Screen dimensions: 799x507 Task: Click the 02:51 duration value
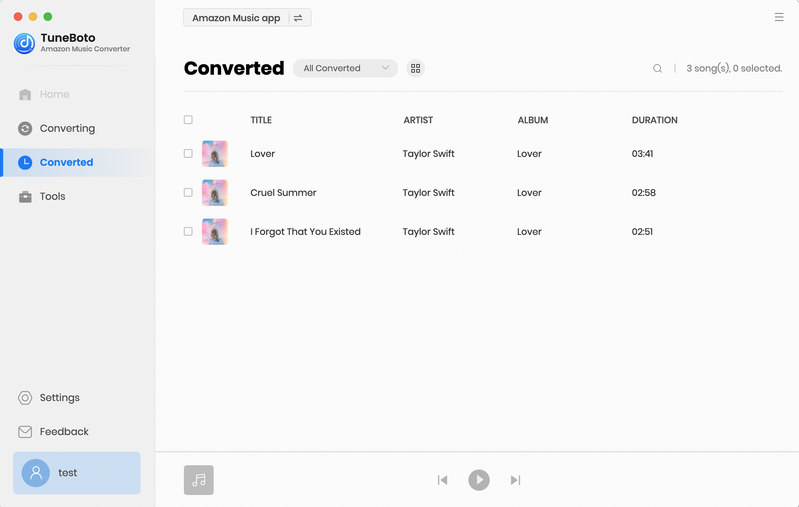(642, 232)
